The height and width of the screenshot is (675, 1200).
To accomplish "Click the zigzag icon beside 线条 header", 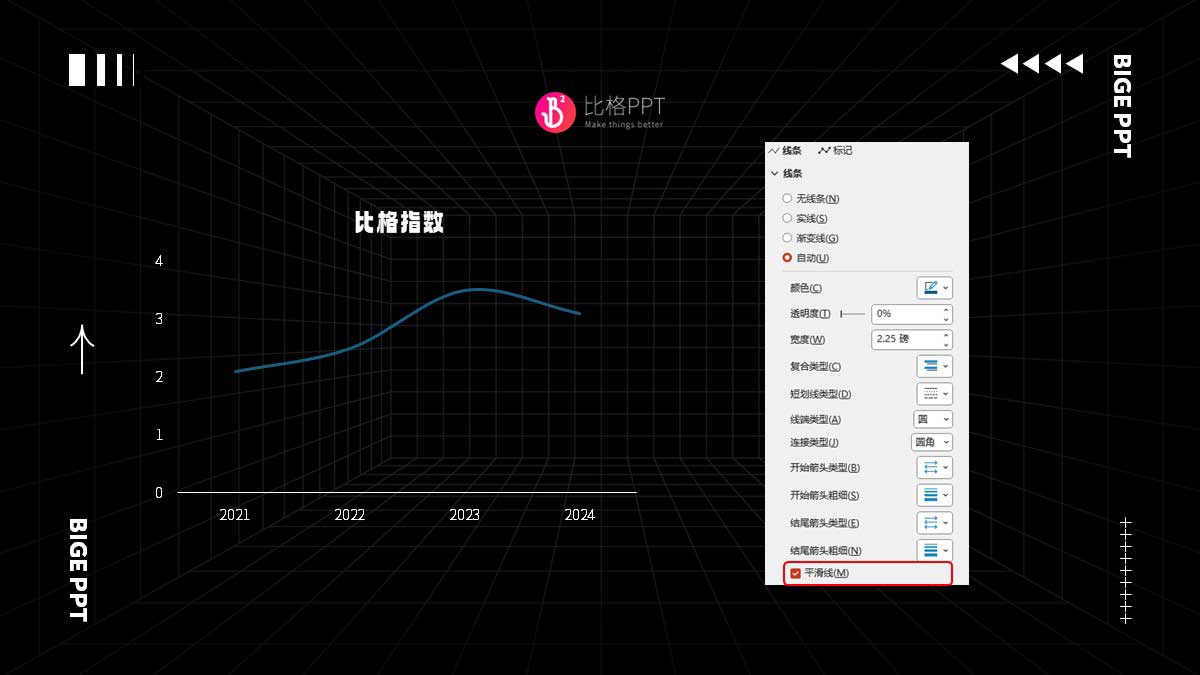I will point(775,150).
